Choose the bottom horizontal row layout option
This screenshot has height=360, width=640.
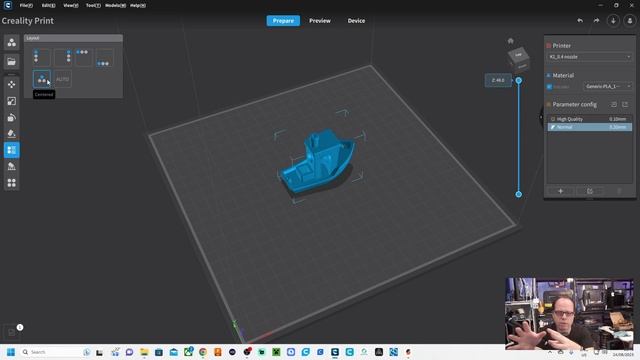coord(104,58)
